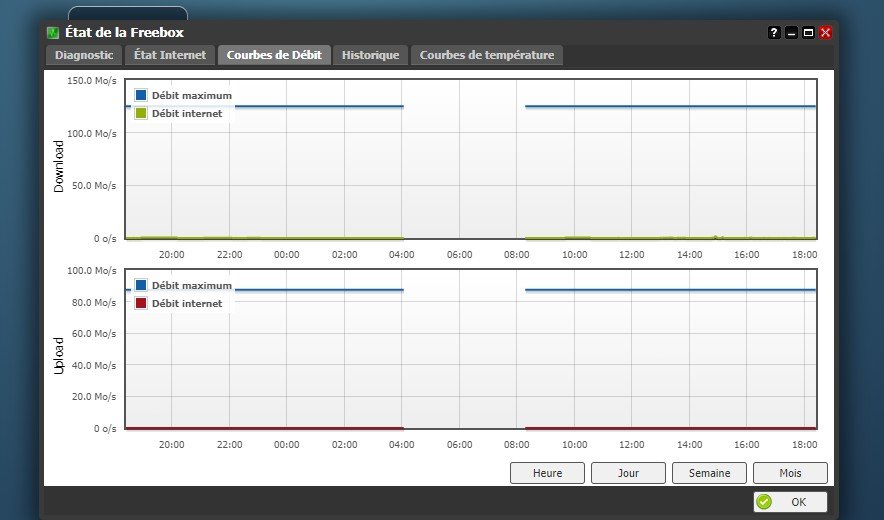Viewport: 884px width, 520px height.
Task: Show hourly graph with Heure button
Action: click(547, 473)
